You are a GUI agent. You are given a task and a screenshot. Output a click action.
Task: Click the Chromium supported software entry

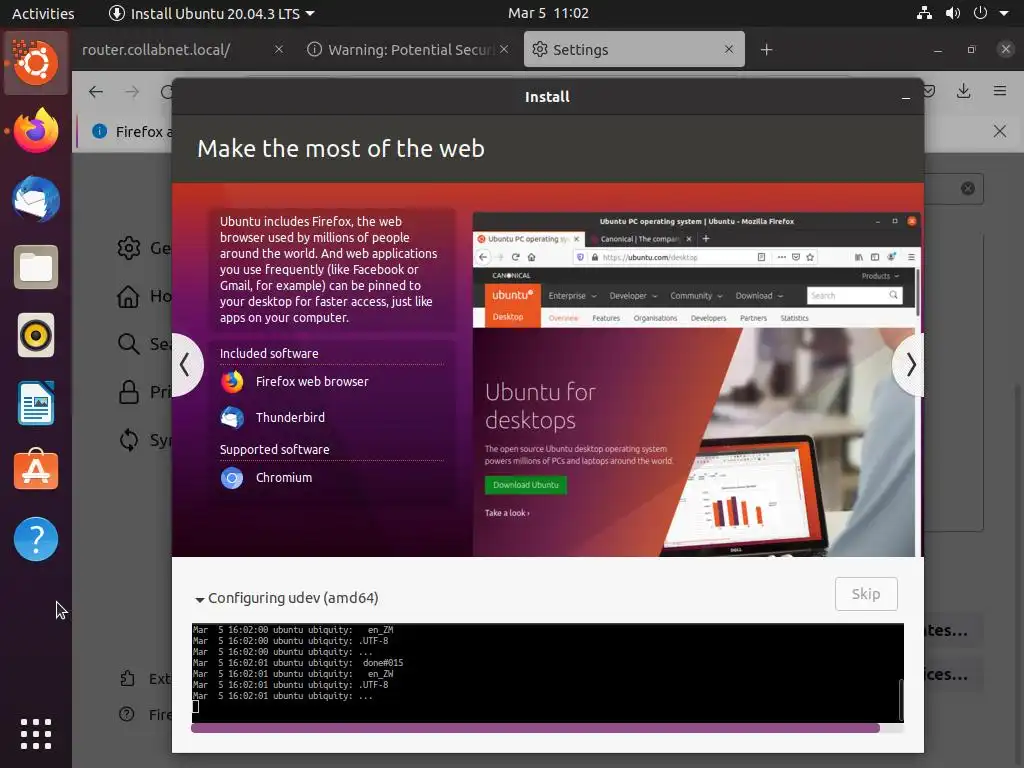pos(266,478)
